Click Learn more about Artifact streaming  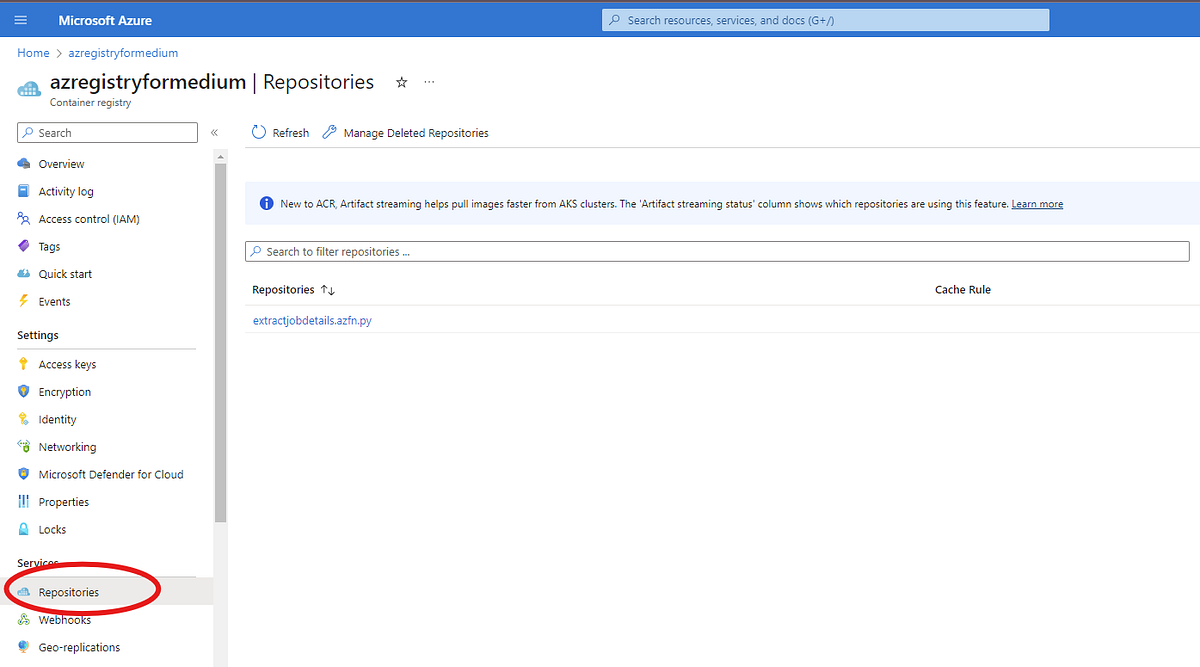click(x=1037, y=203)
